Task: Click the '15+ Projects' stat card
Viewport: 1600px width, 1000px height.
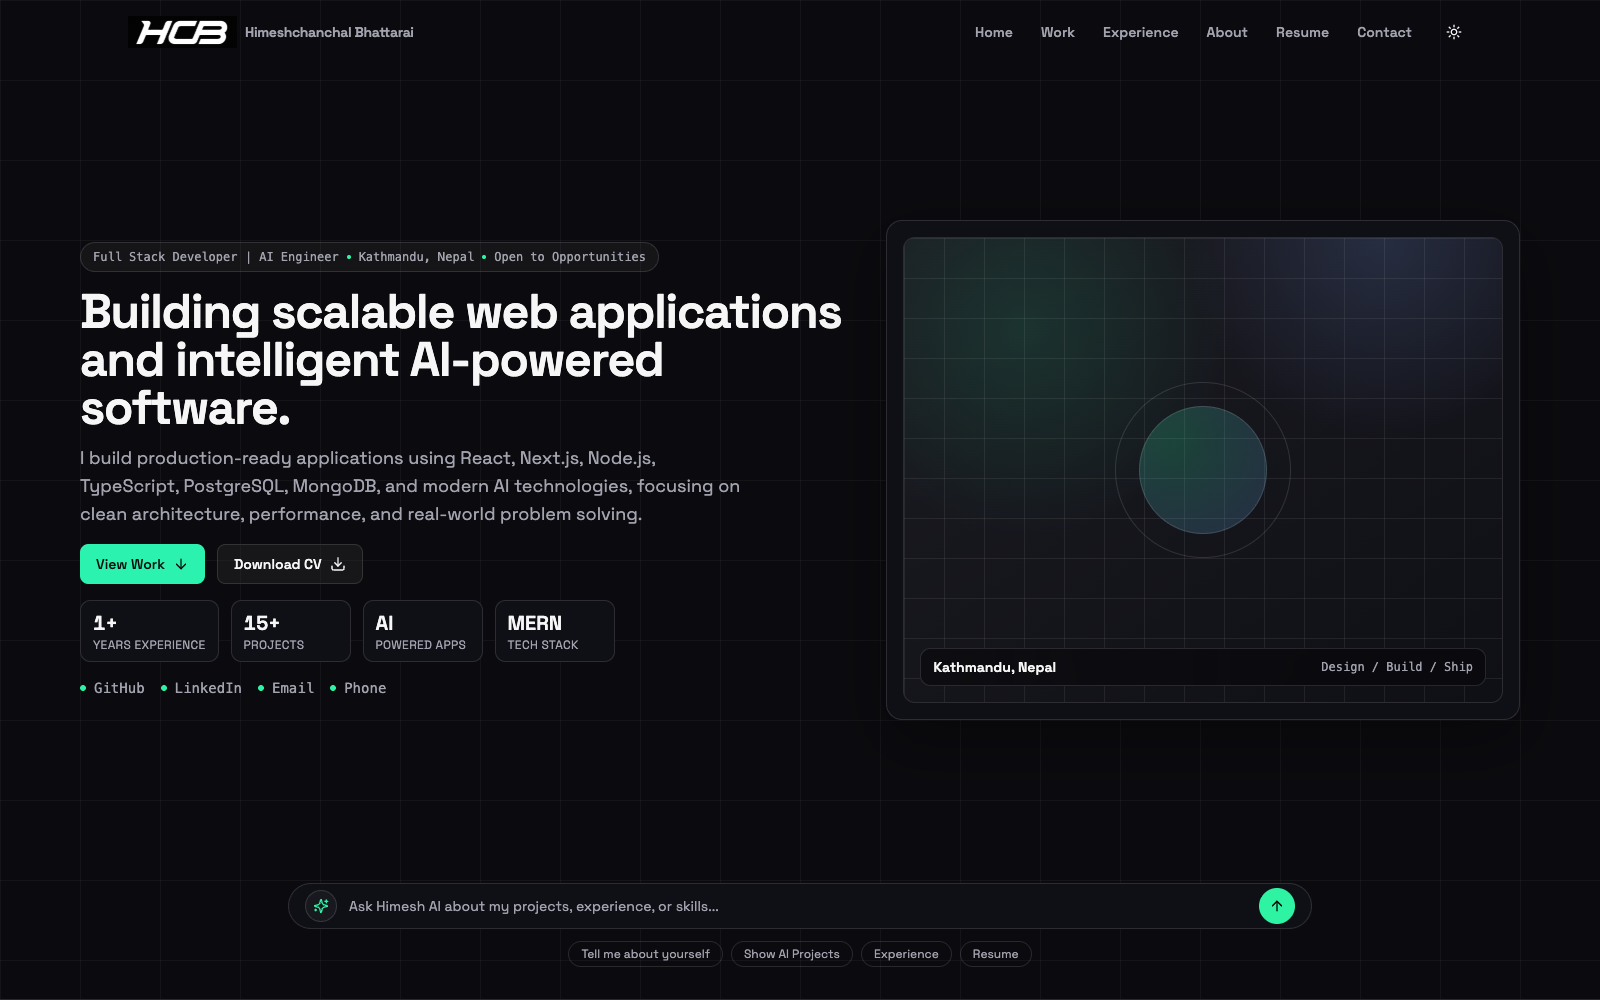Action: click(291, 631)
